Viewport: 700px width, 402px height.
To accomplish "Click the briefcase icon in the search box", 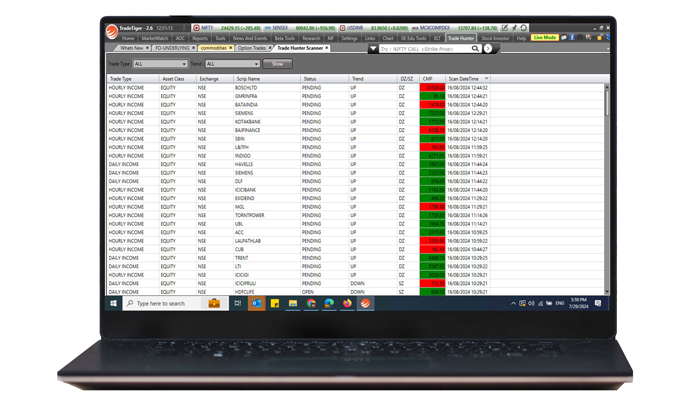I will (214, 303).
